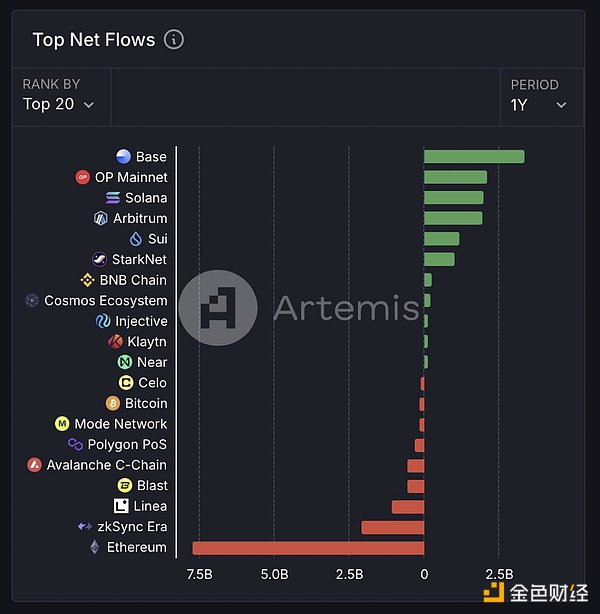Click the OP Mainnet red logo icon
Screen dimensions: 600x614
point(83,177)
